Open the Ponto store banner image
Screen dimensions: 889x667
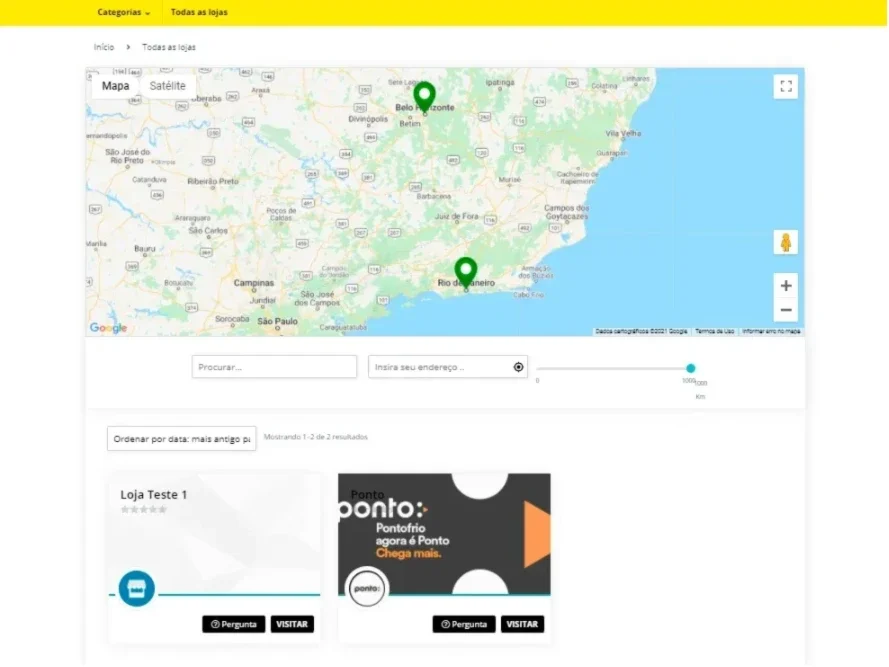tap(444, 534)
